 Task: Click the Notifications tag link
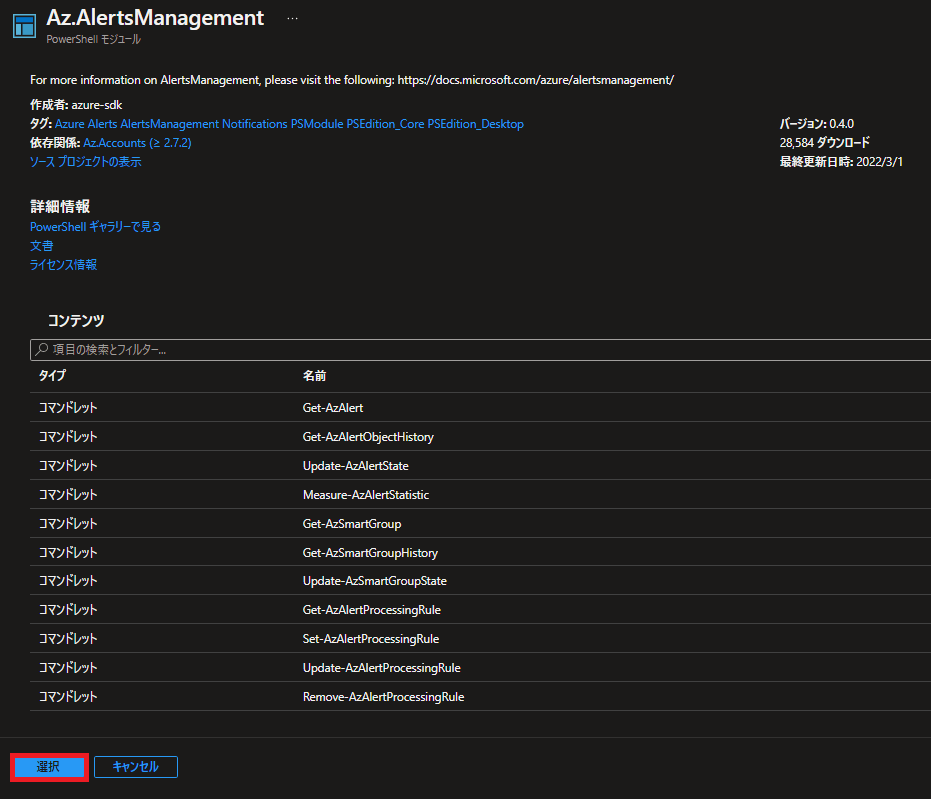[255, 124]
